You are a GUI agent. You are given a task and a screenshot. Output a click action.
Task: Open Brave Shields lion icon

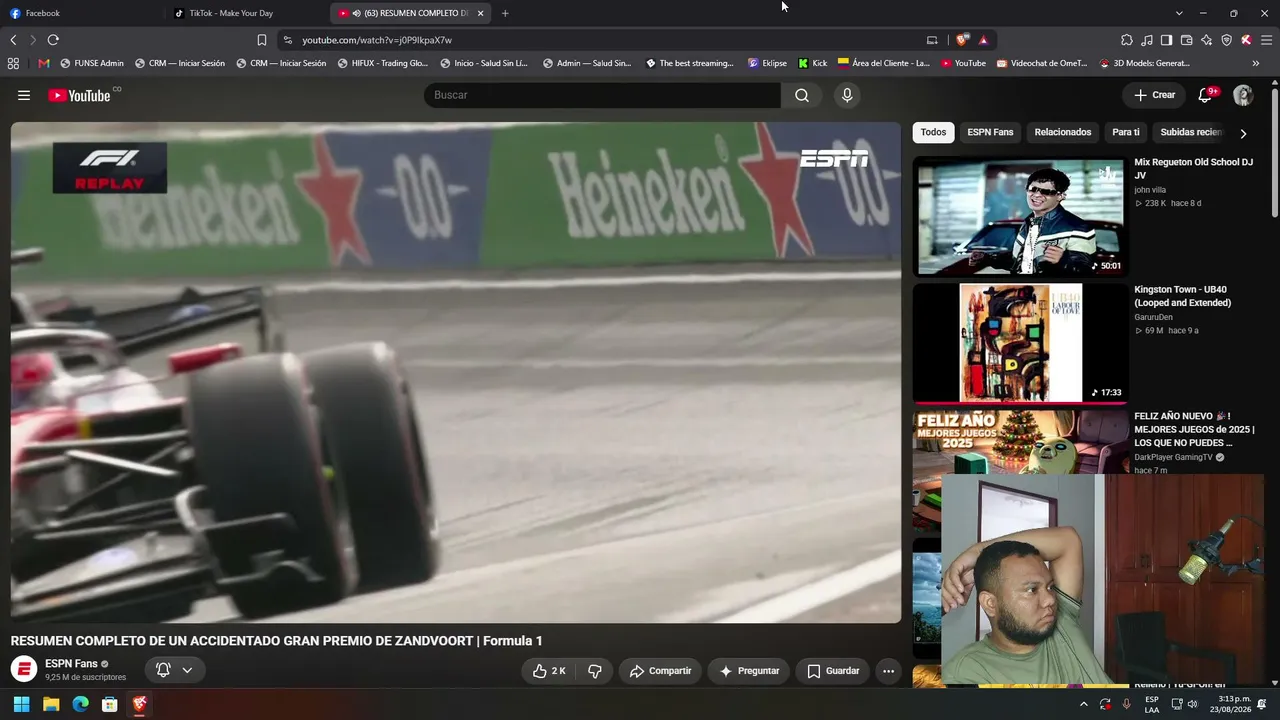coord(962,40)
